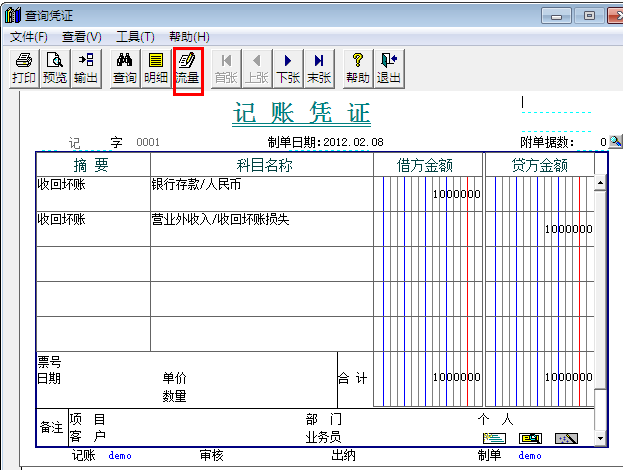623x470 pixels.
Task: Minimize the 查询凭证 window
Action: pos(556,16)
